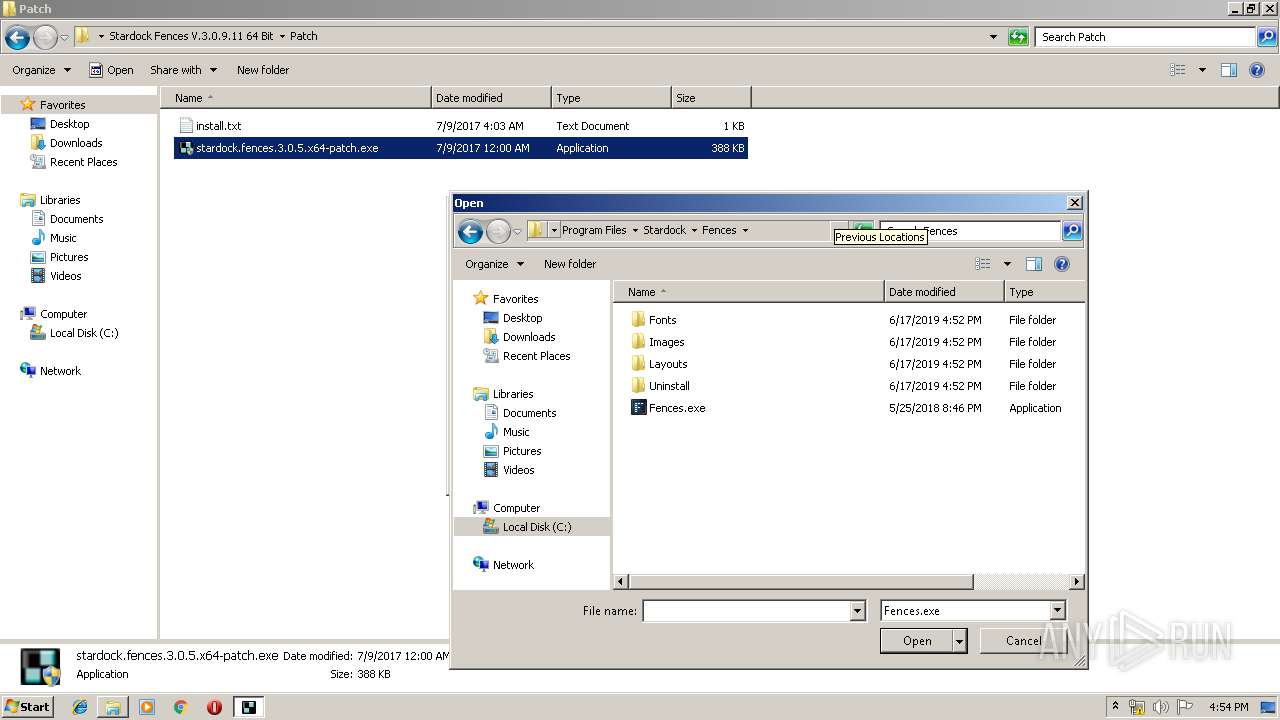Expand Fences.exe file type filter dropdown
Viewport: 1280px width, 720px height.
(x=1057, y=611)
